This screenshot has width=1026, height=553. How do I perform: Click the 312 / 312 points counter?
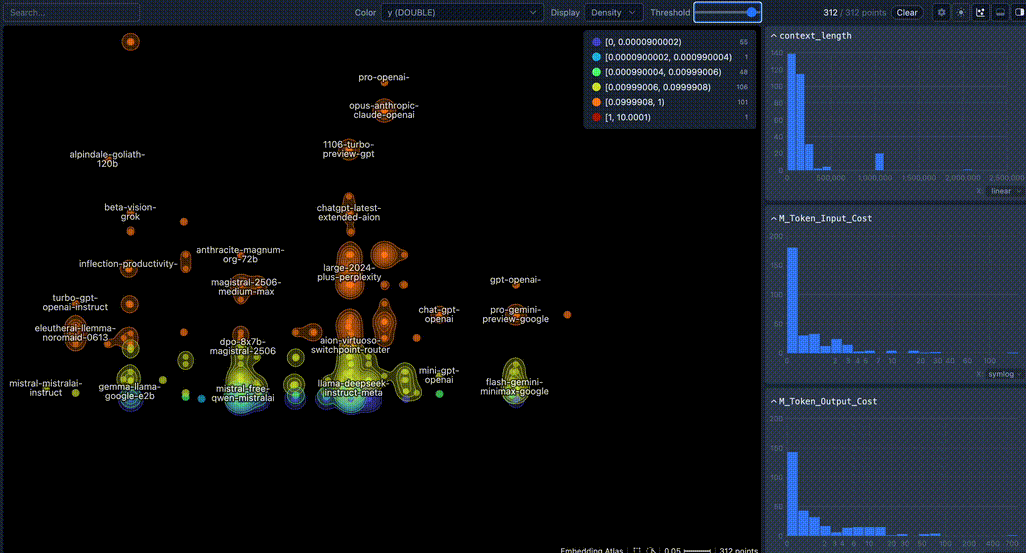(855, 12)
